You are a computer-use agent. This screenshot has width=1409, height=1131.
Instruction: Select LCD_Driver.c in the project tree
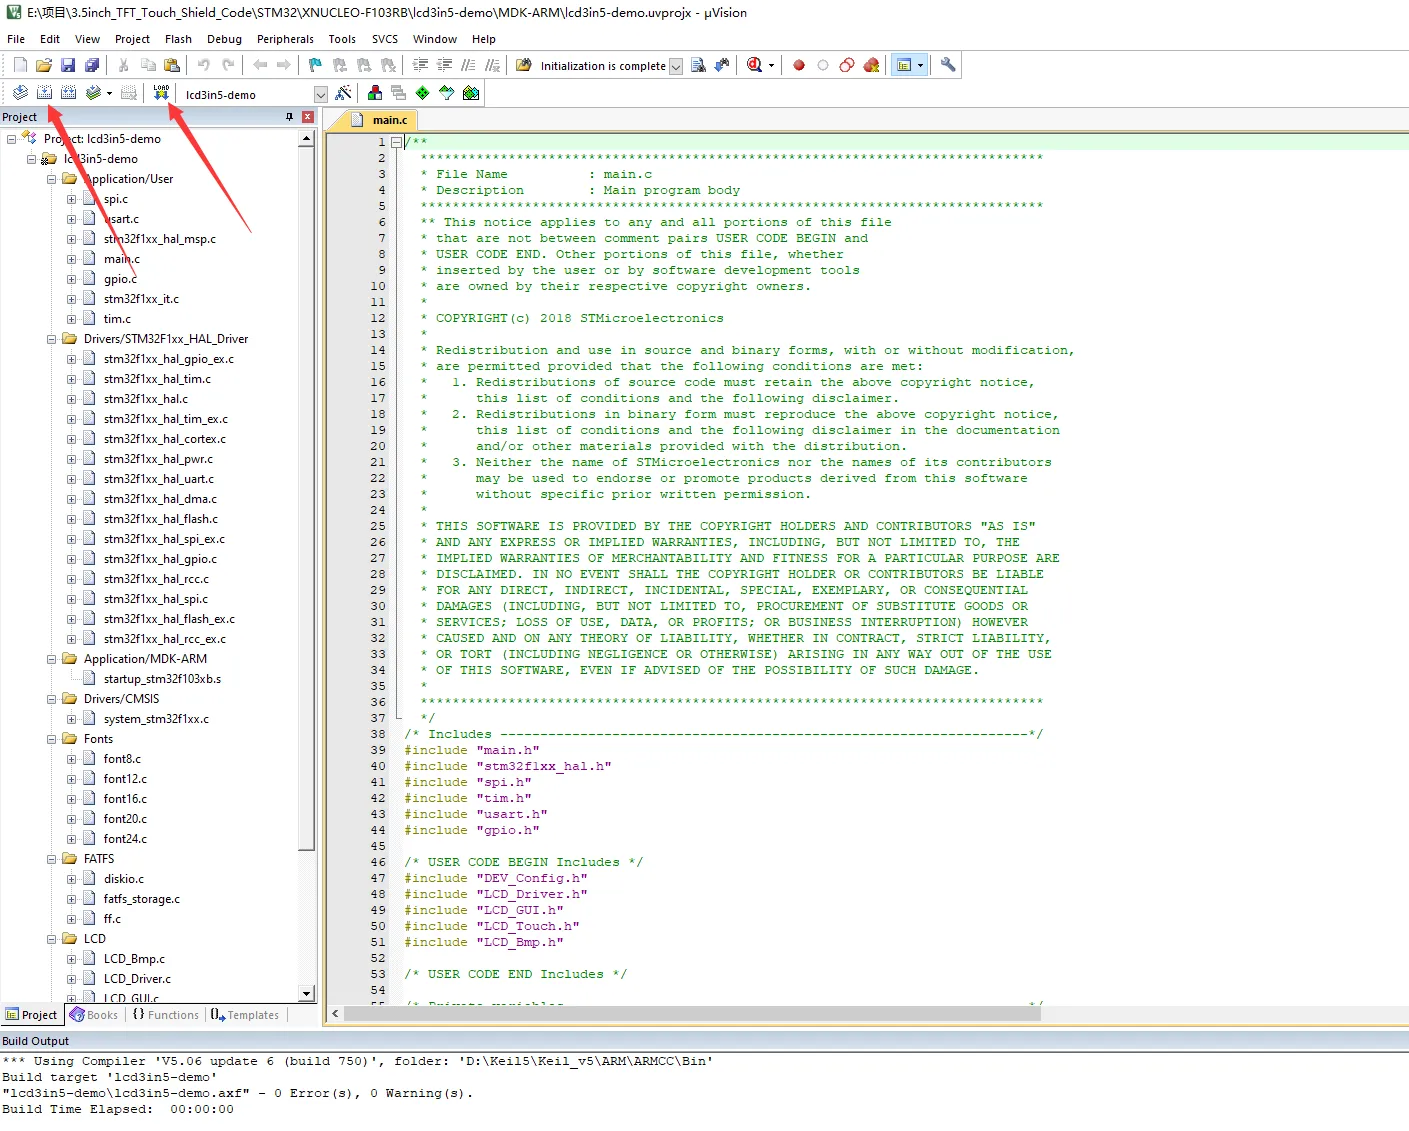[137, 979]
